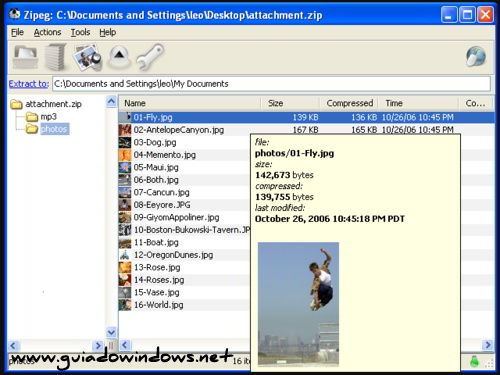Close the Zipeg window
Viewport: 500px width, 375px height.
coord(485,15)
